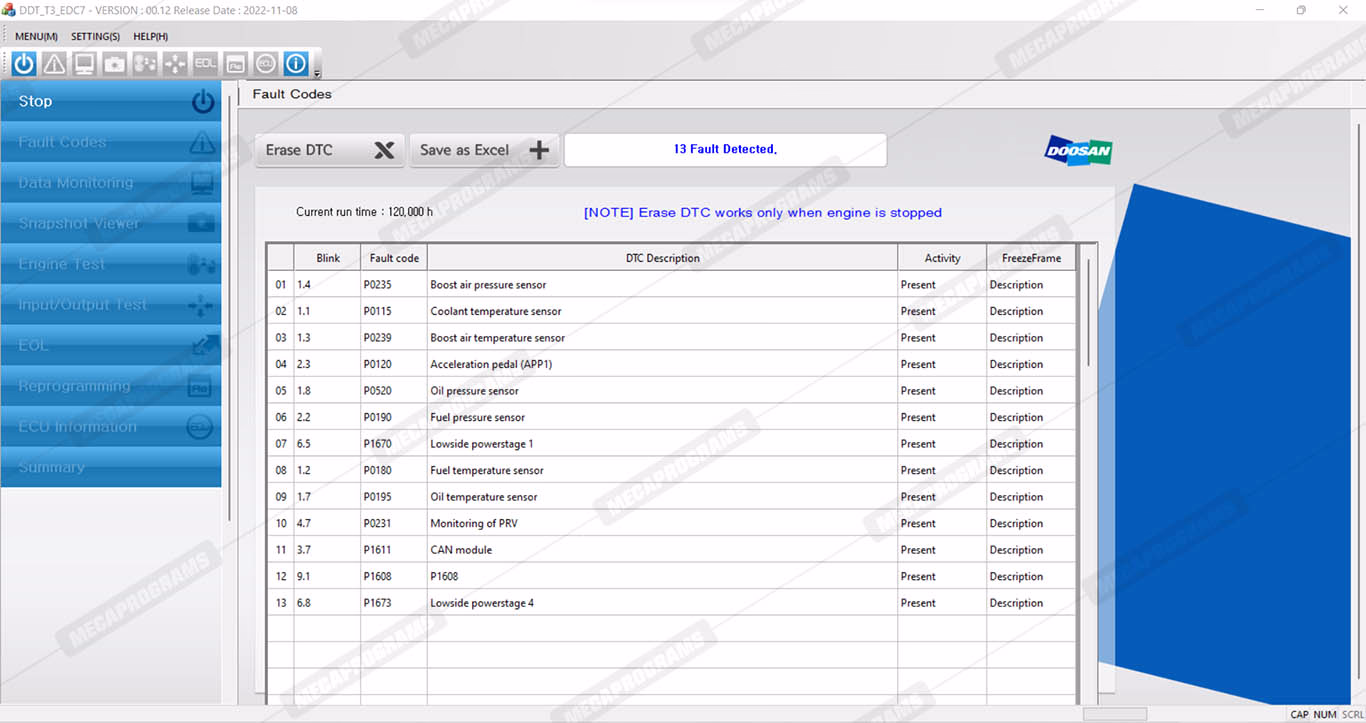This screenshot has height=723, width=1366.
Task: Open FreezeFrame Description for P0235
Action: pos(1016,285)
